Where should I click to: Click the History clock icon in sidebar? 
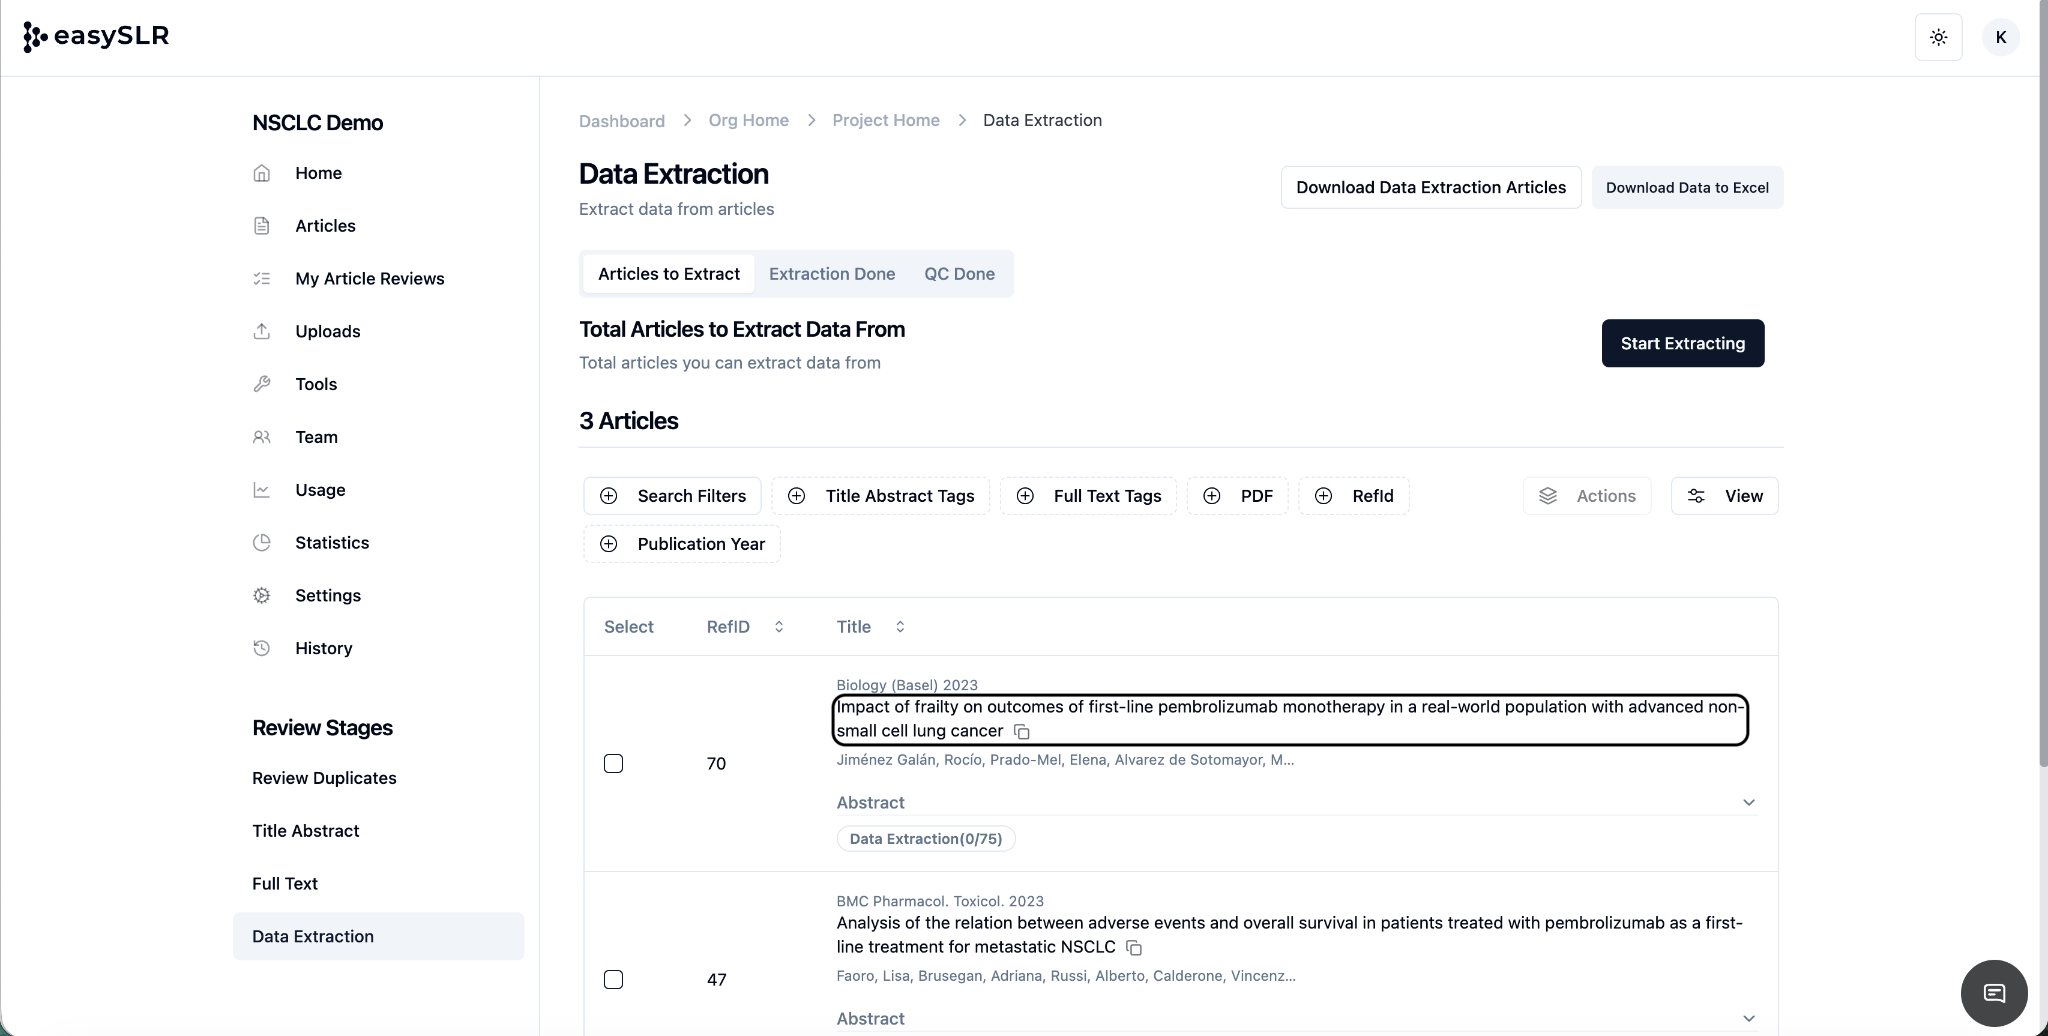262,648
